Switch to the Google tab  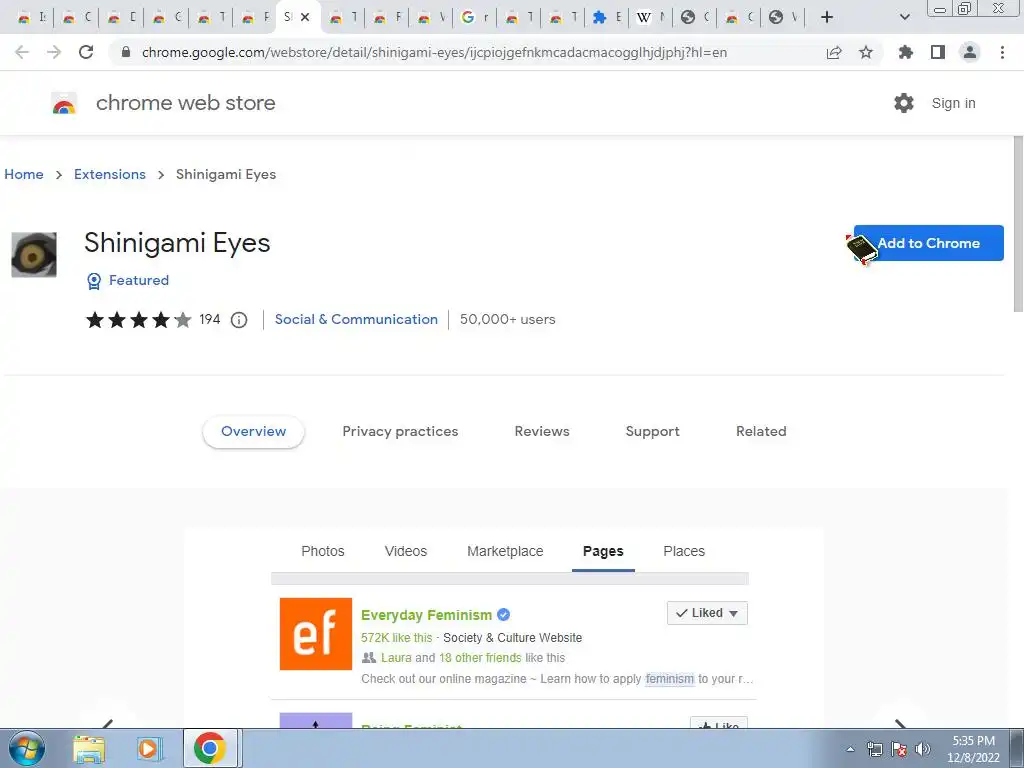(475, 17)
